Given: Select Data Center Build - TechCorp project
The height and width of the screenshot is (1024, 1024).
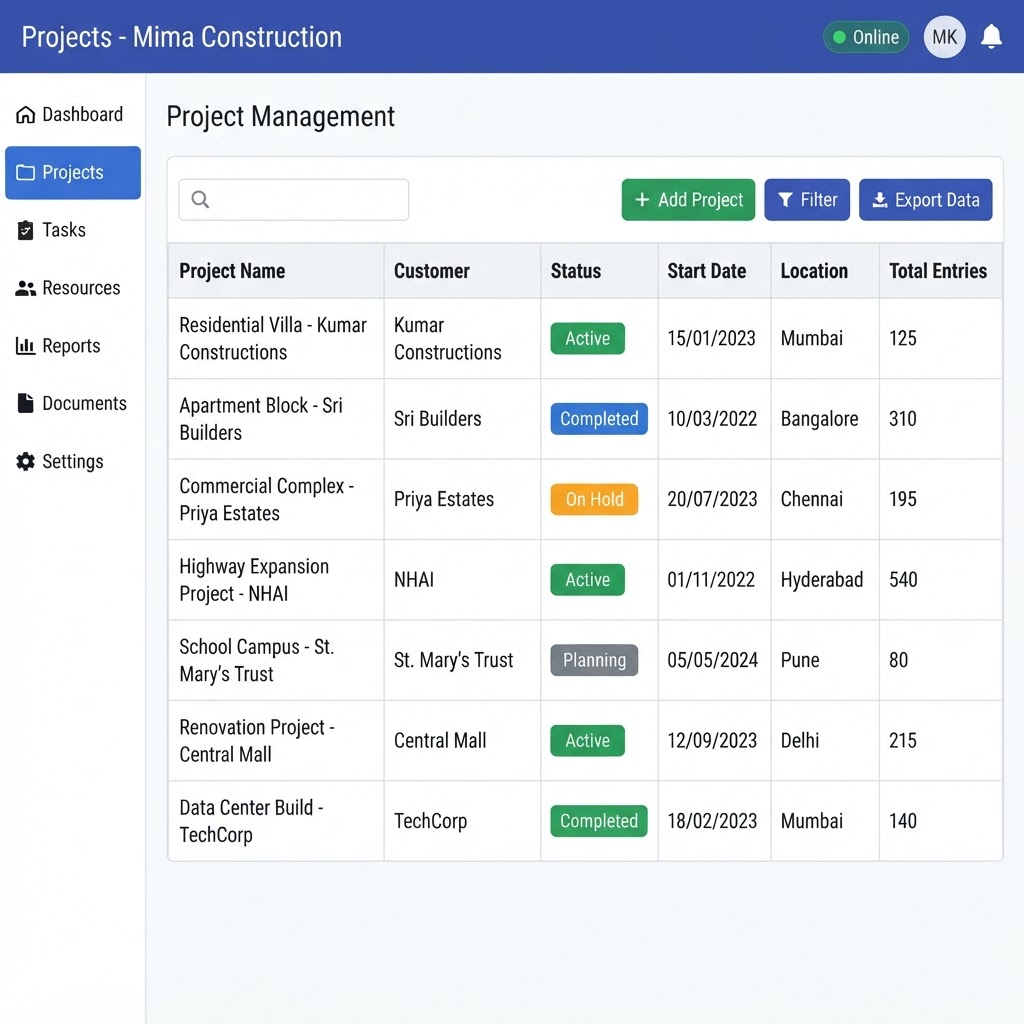Looking at the screenshot, I should pos(251,821).
